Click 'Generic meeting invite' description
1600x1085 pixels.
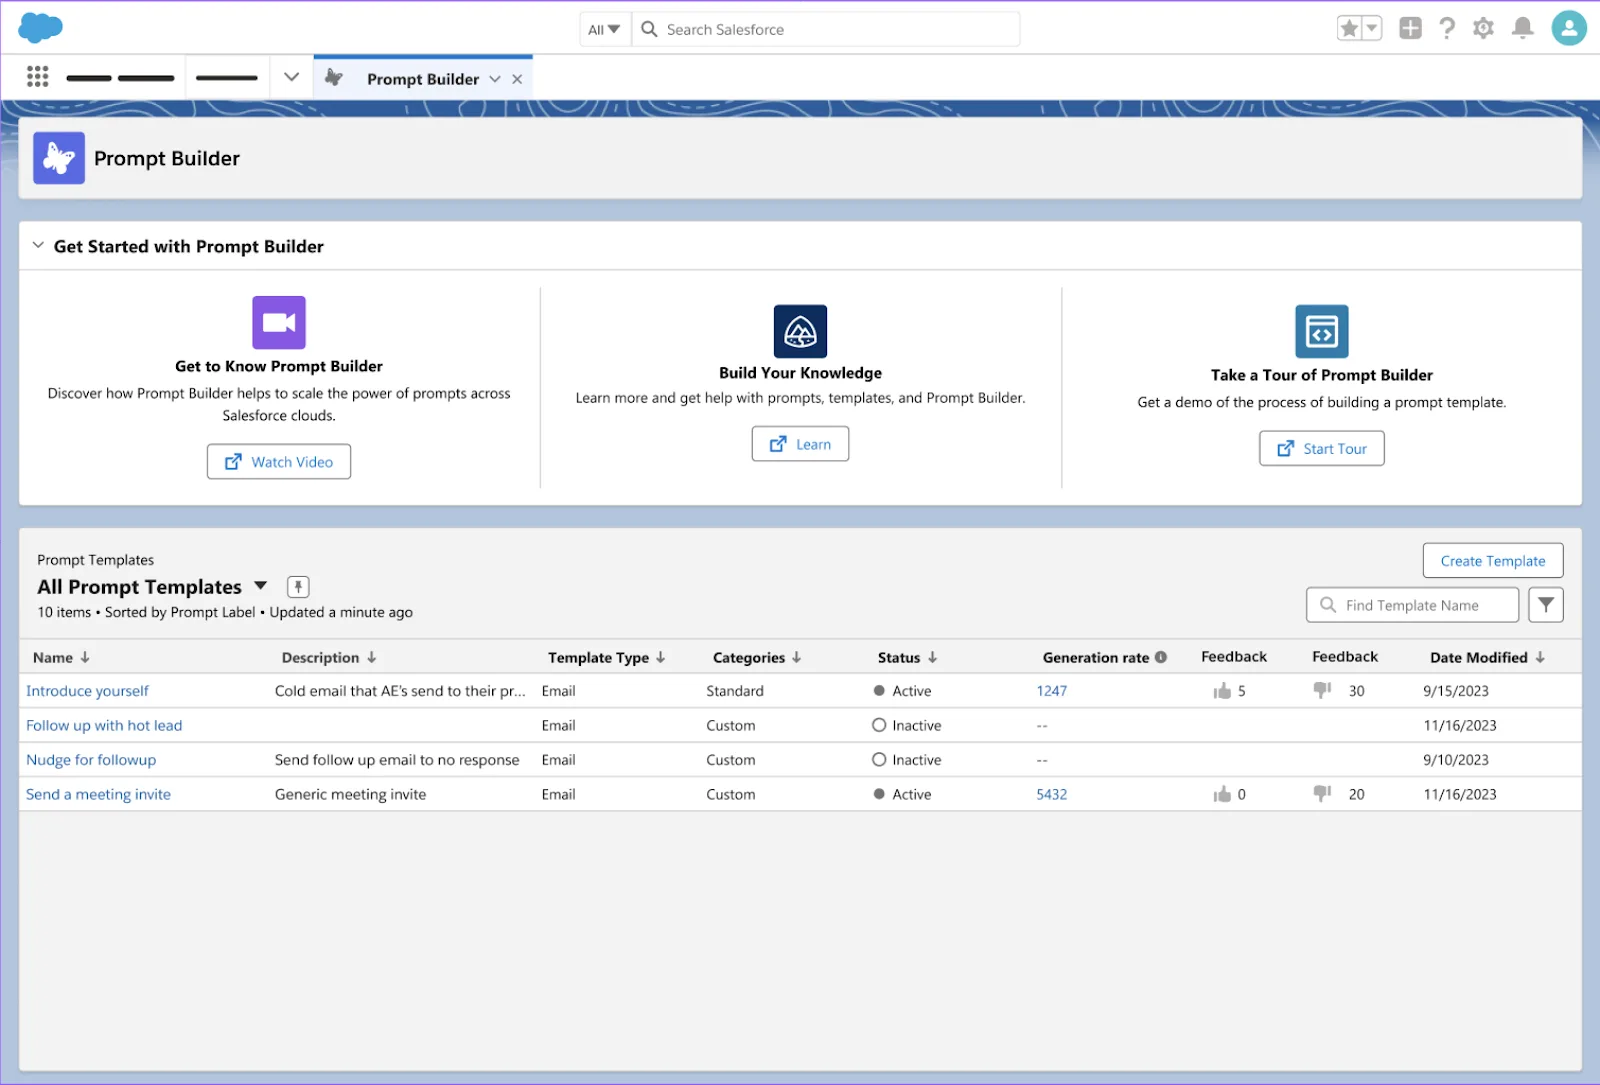350,794
